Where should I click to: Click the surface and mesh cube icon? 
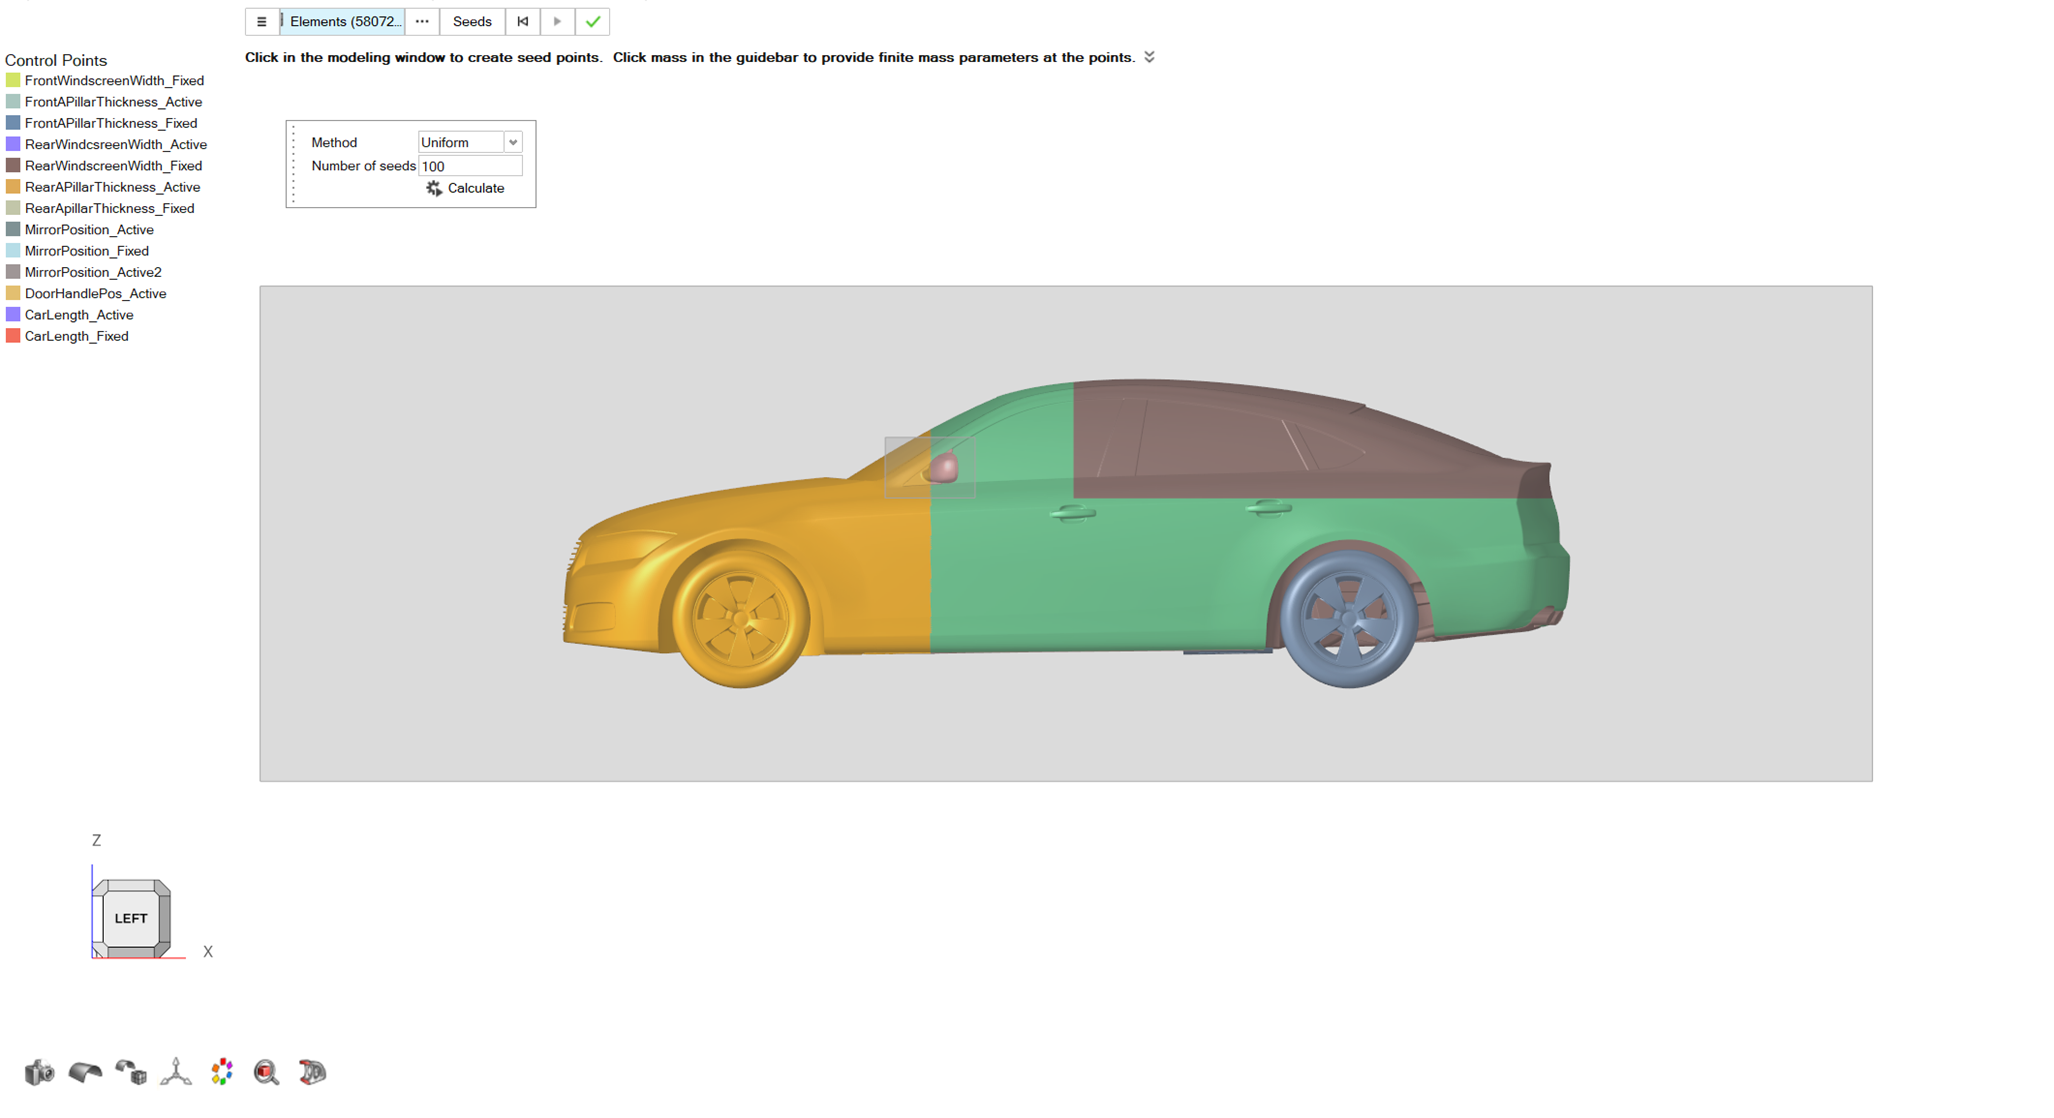(131, 1072)
